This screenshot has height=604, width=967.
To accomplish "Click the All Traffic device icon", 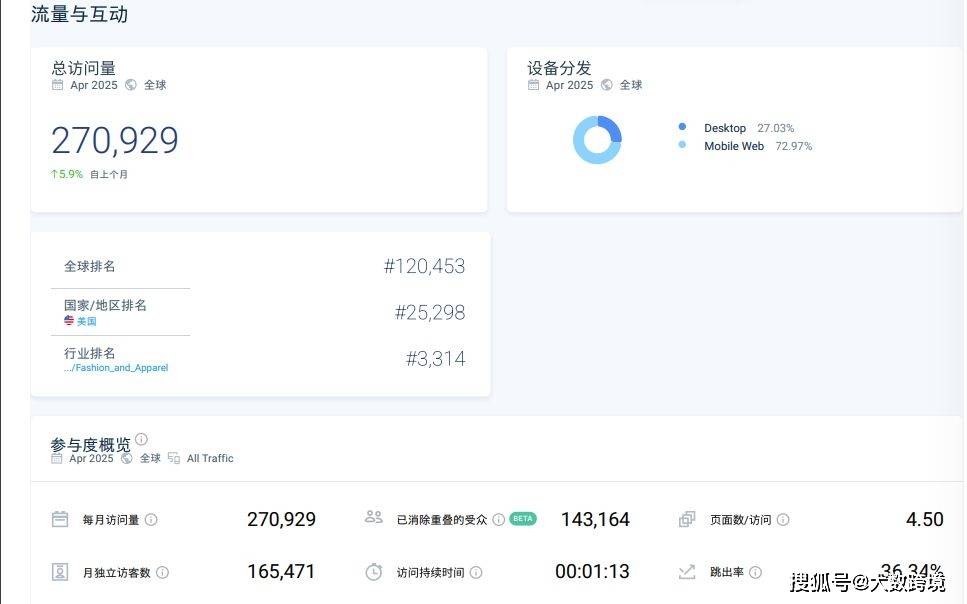I will 174,458.
